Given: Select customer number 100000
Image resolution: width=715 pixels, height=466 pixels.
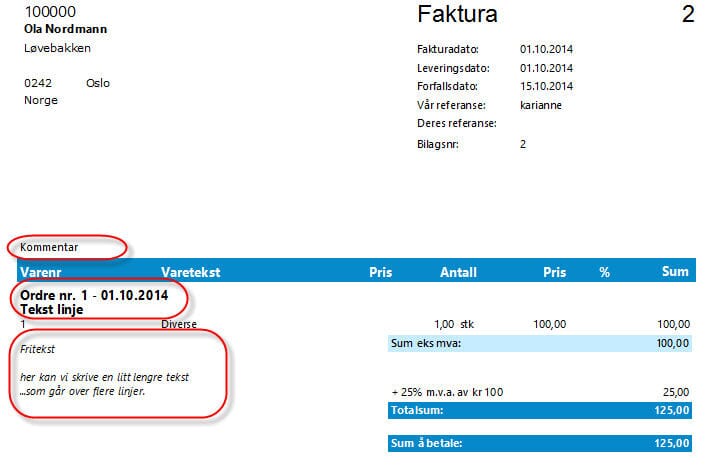Looking at the screenshot, I should (x=50, y=12).
